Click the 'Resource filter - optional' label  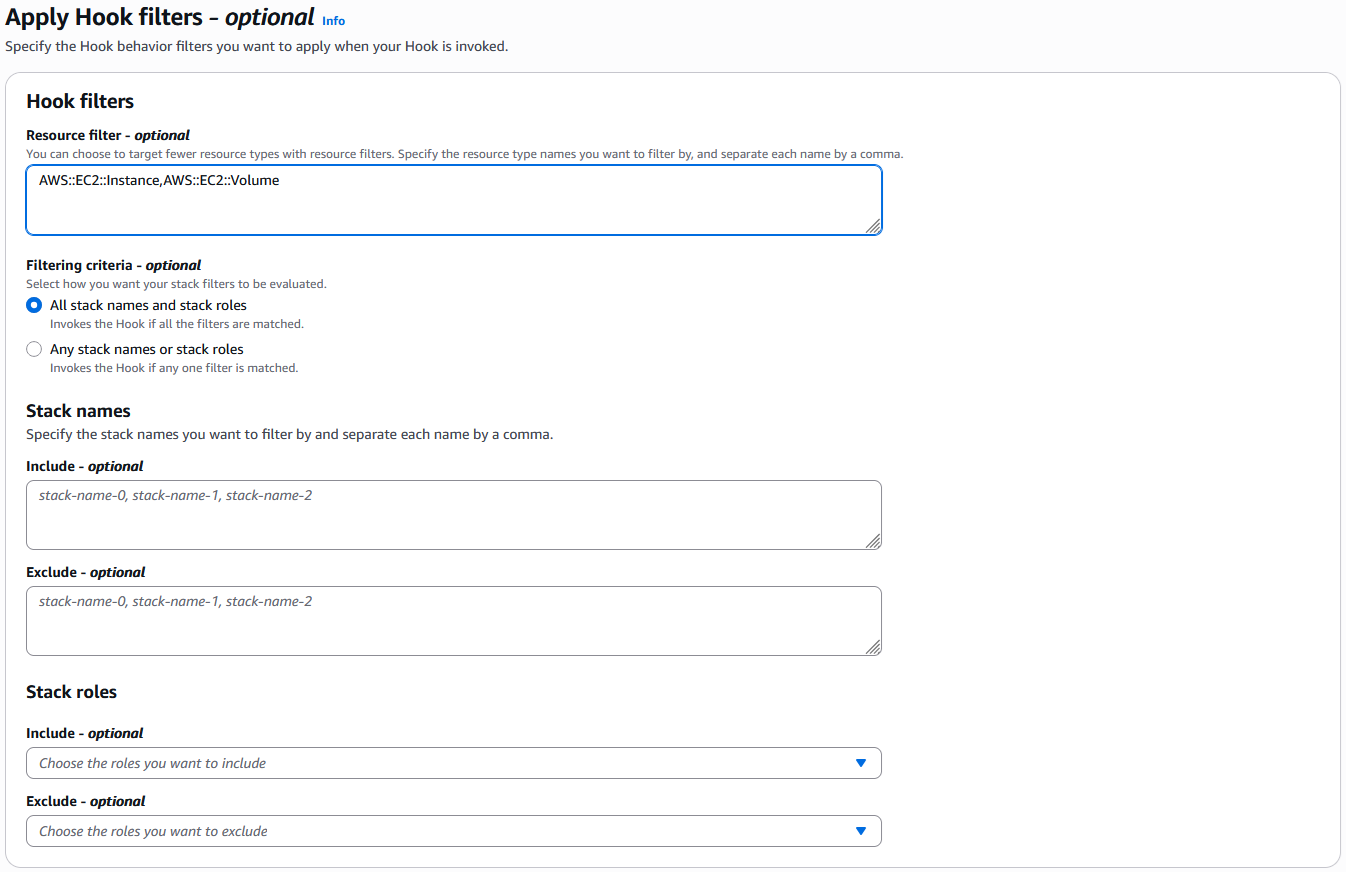pyautogui.click(x=108, y=135)
